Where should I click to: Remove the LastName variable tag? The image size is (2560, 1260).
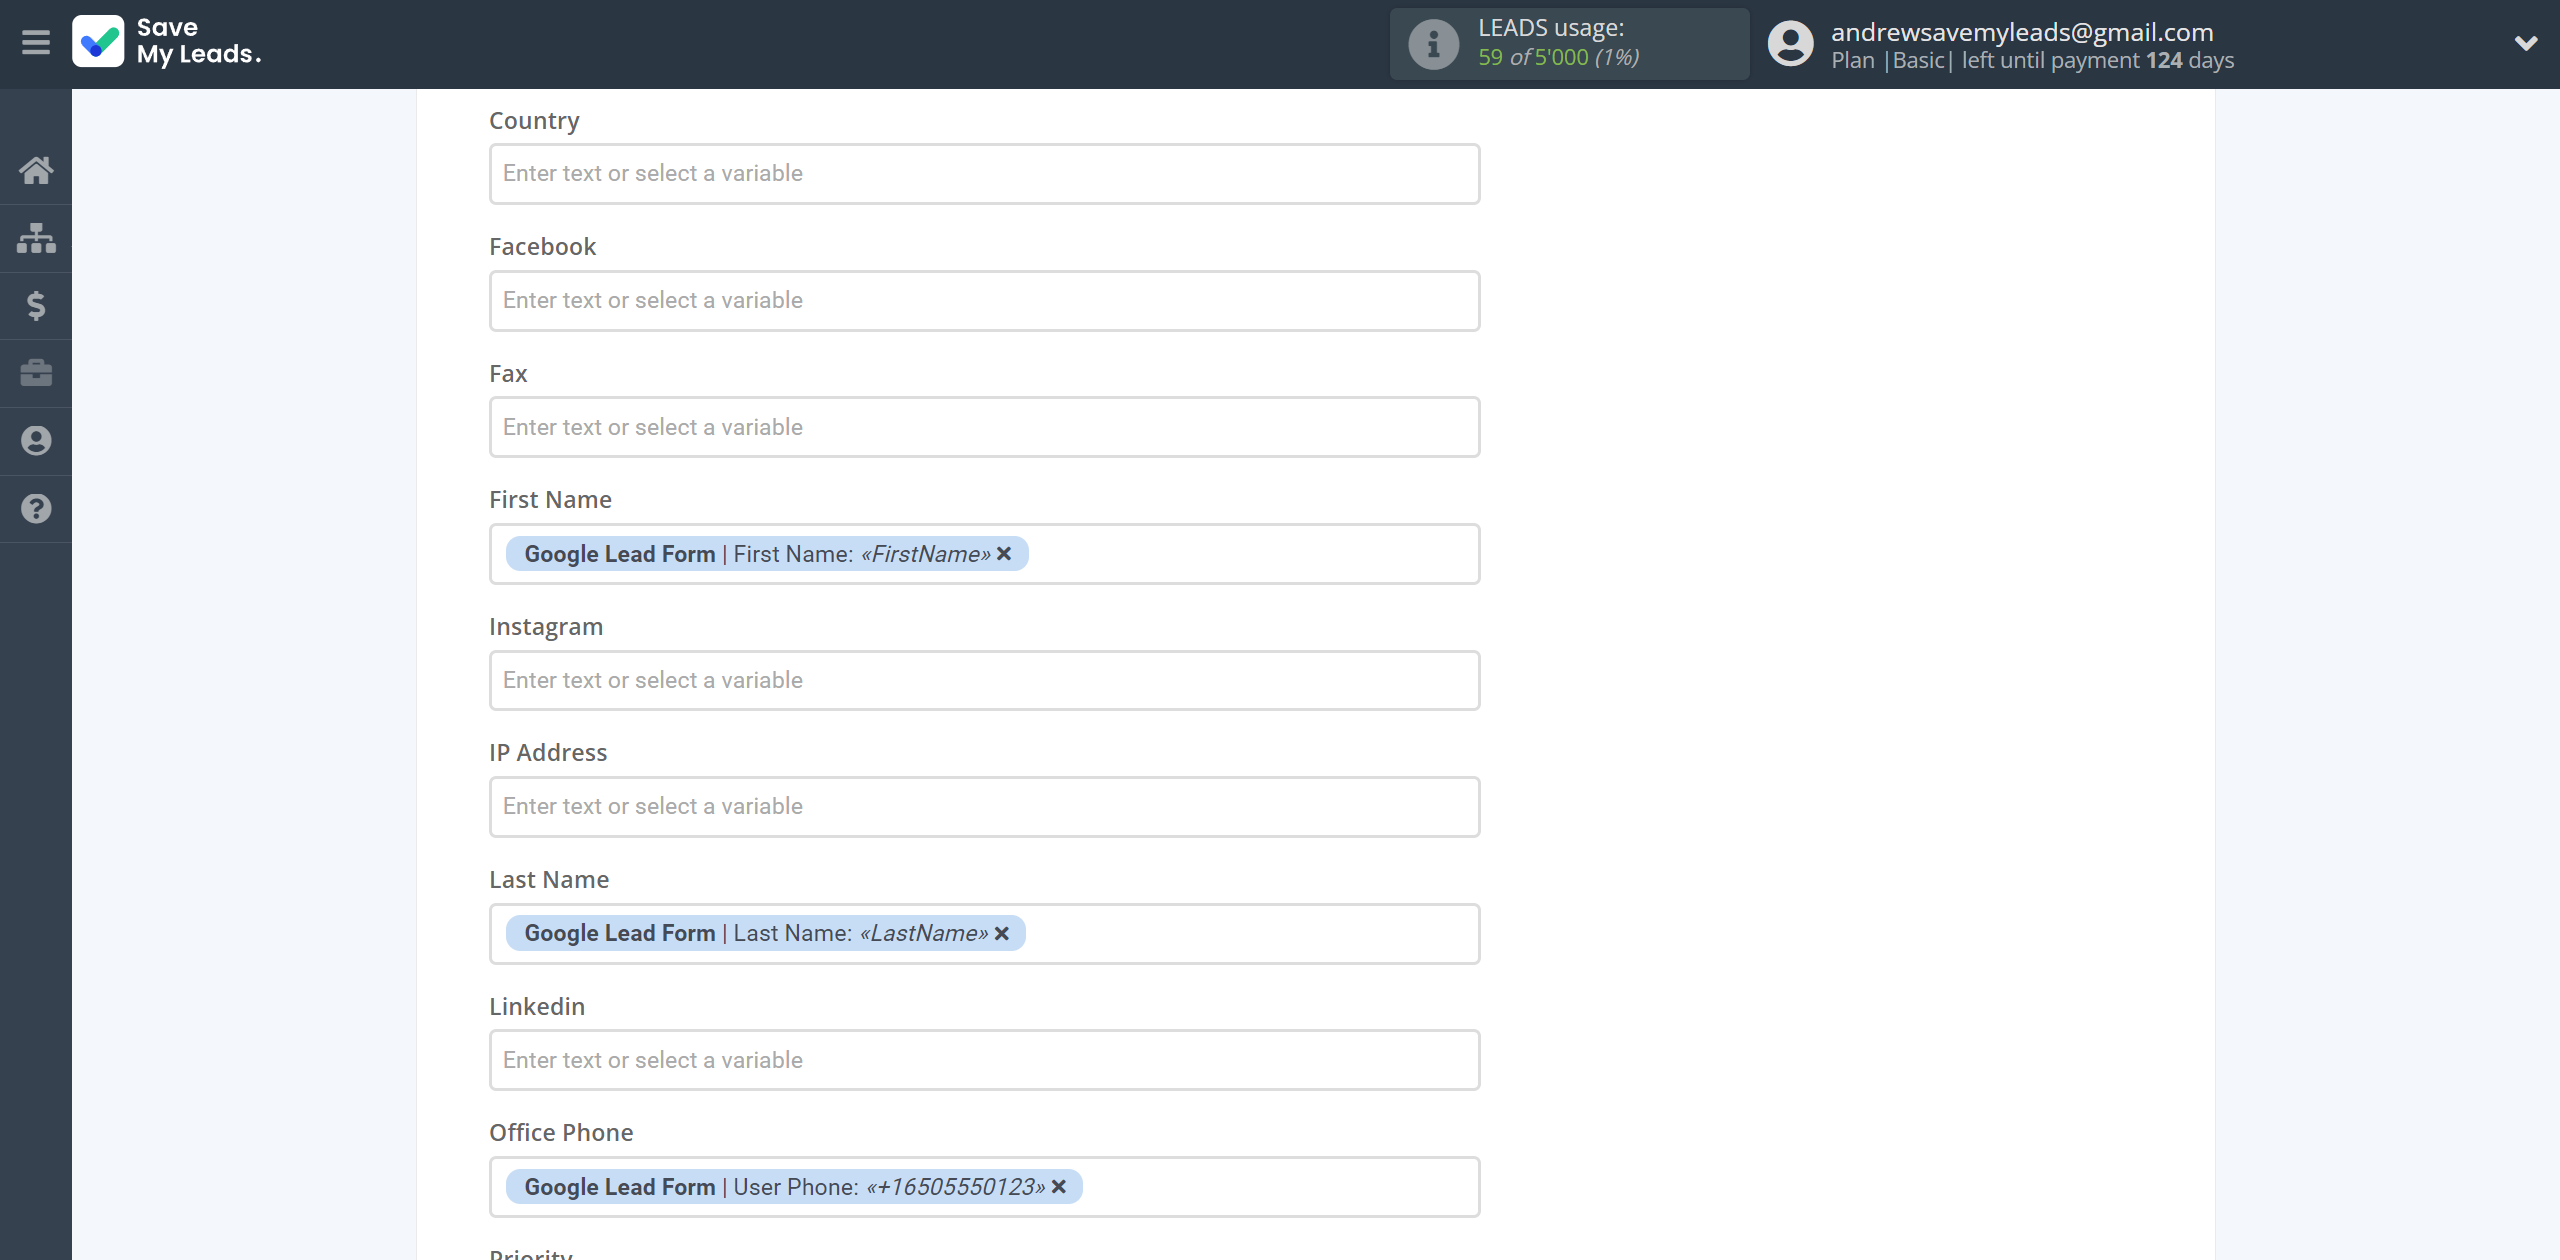pyautogui.click(x=1002, y=933)
